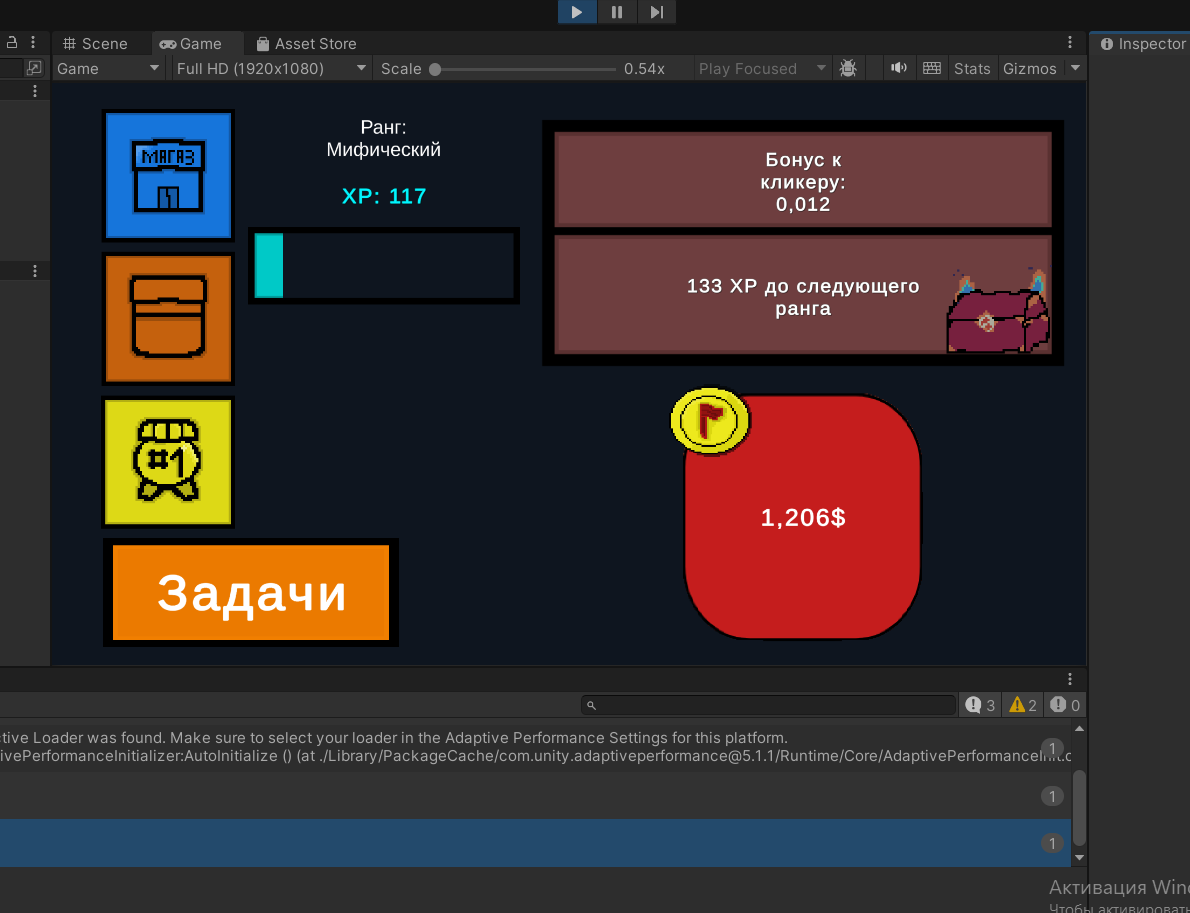This screenshot has height=913, width=1190.
Task: Open the second left panel three-dot menu
Action: point(35,92)
